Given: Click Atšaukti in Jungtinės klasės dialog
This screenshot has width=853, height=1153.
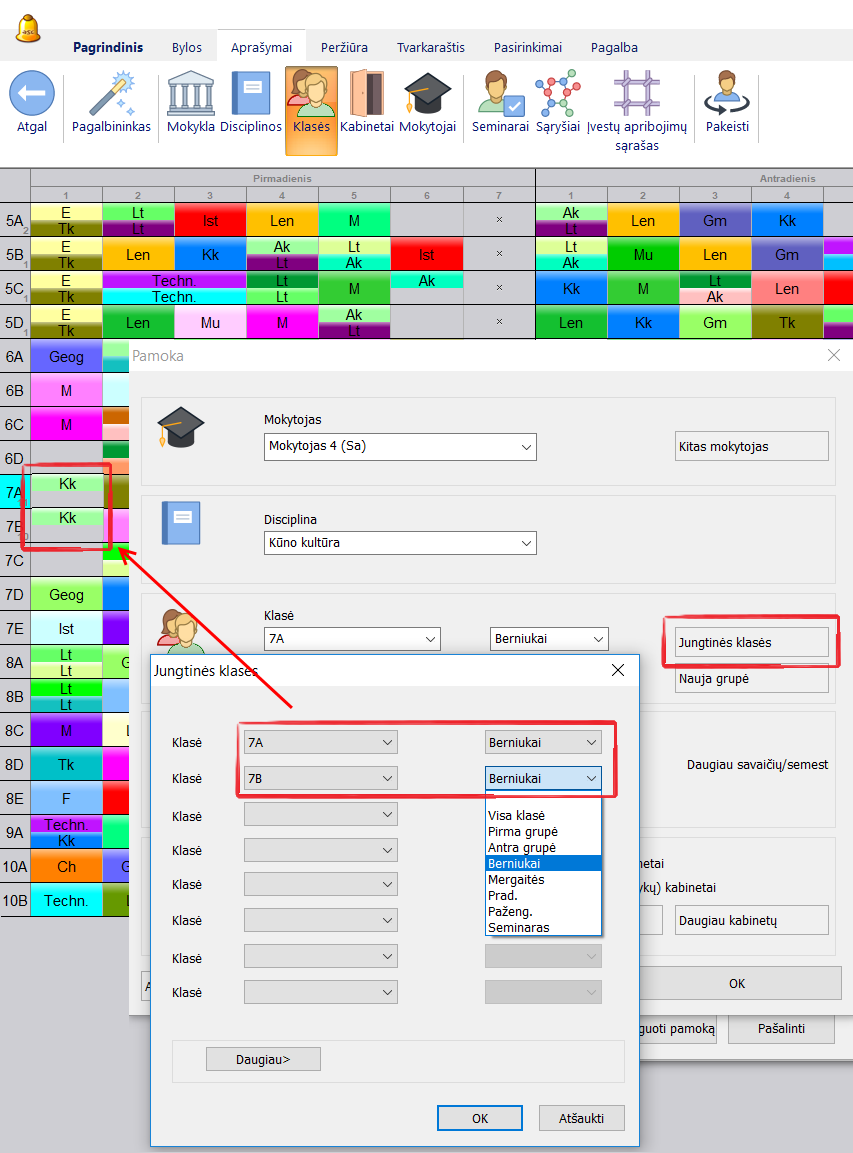Looking at the screenshot, I should pyautogui.click(x=581, y=1118).
